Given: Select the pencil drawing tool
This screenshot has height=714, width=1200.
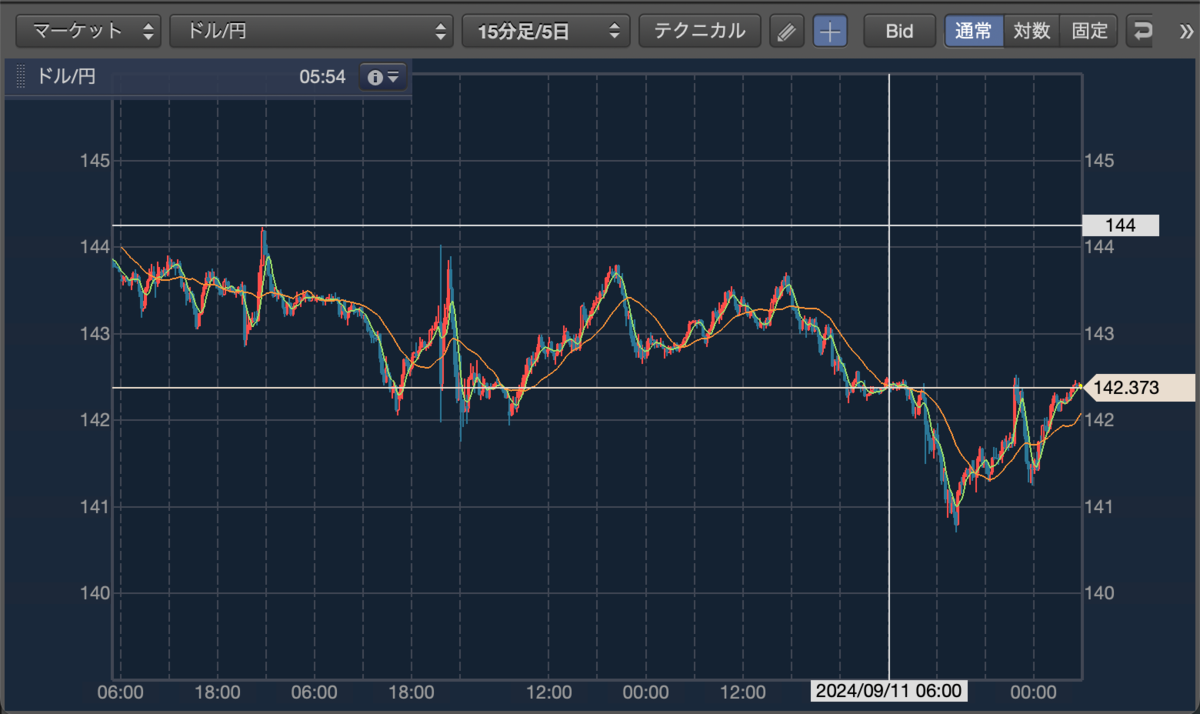Looking at the screenshot, I should click(787, 31).
